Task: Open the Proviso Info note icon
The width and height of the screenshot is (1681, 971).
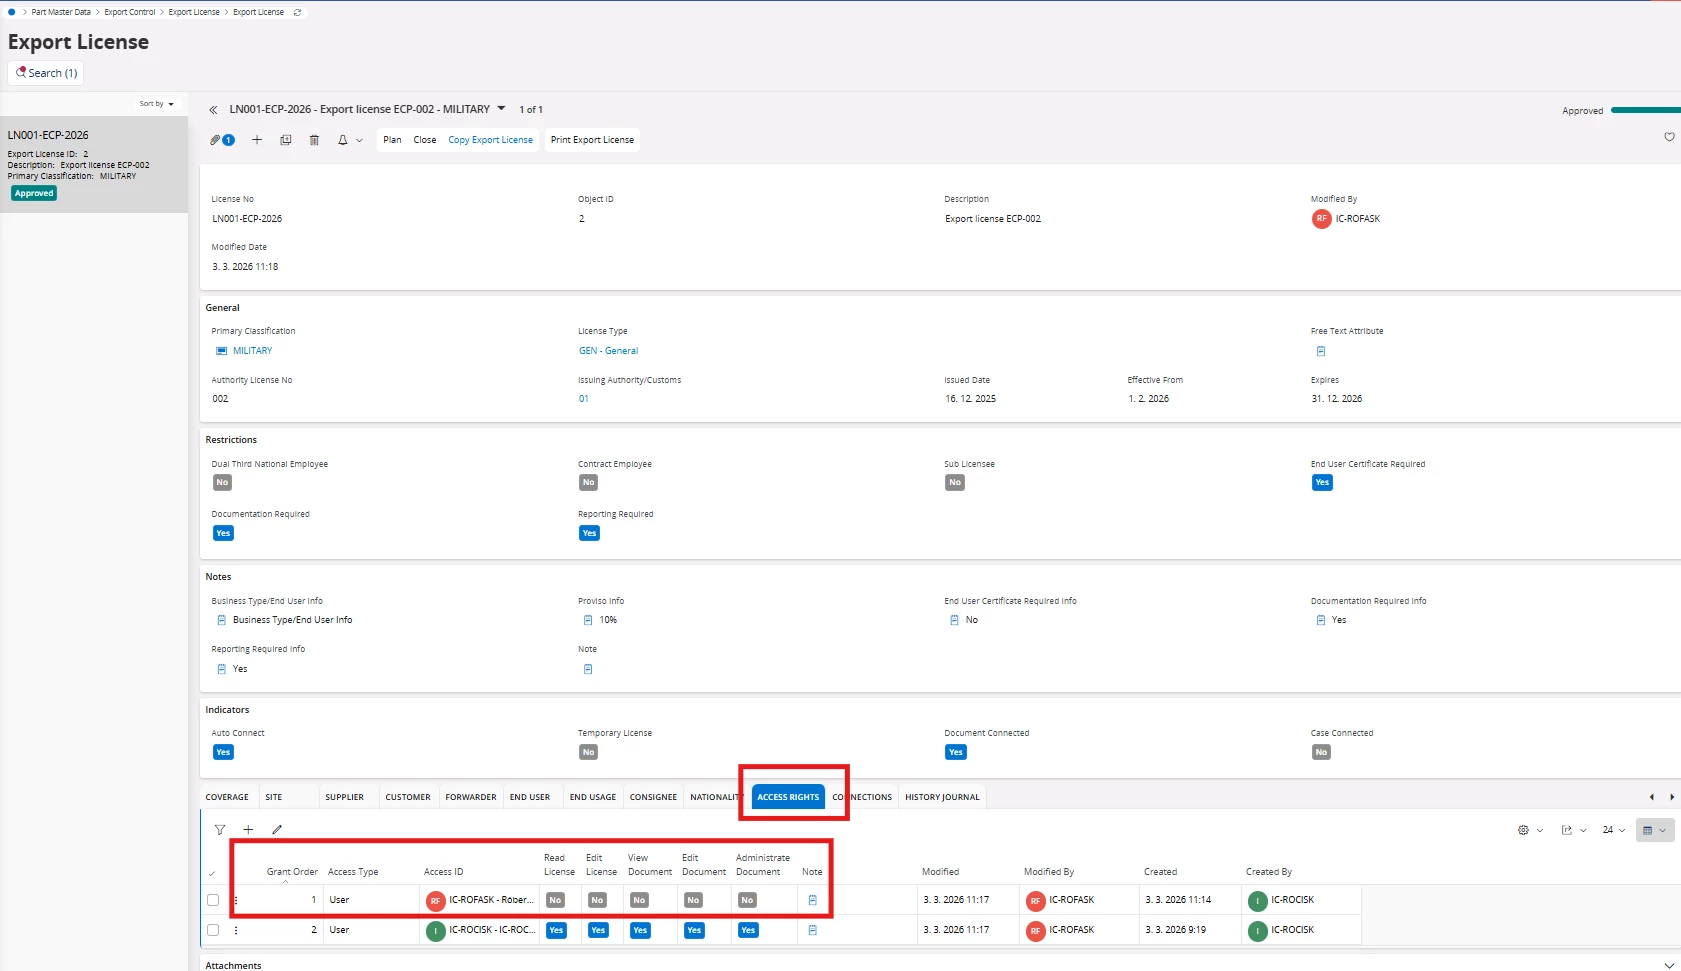Action: 588,620
